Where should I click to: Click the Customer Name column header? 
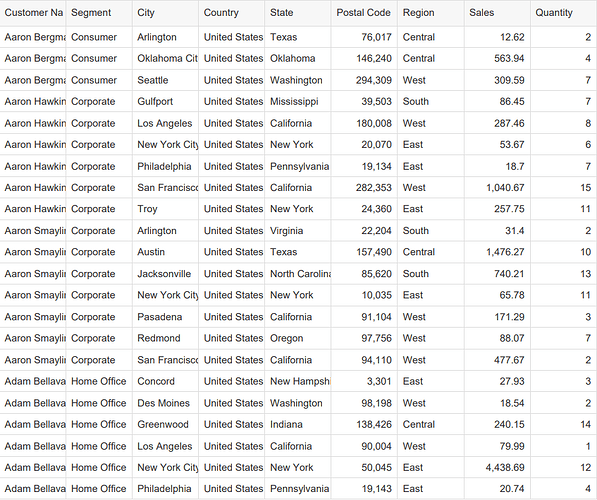33,13
